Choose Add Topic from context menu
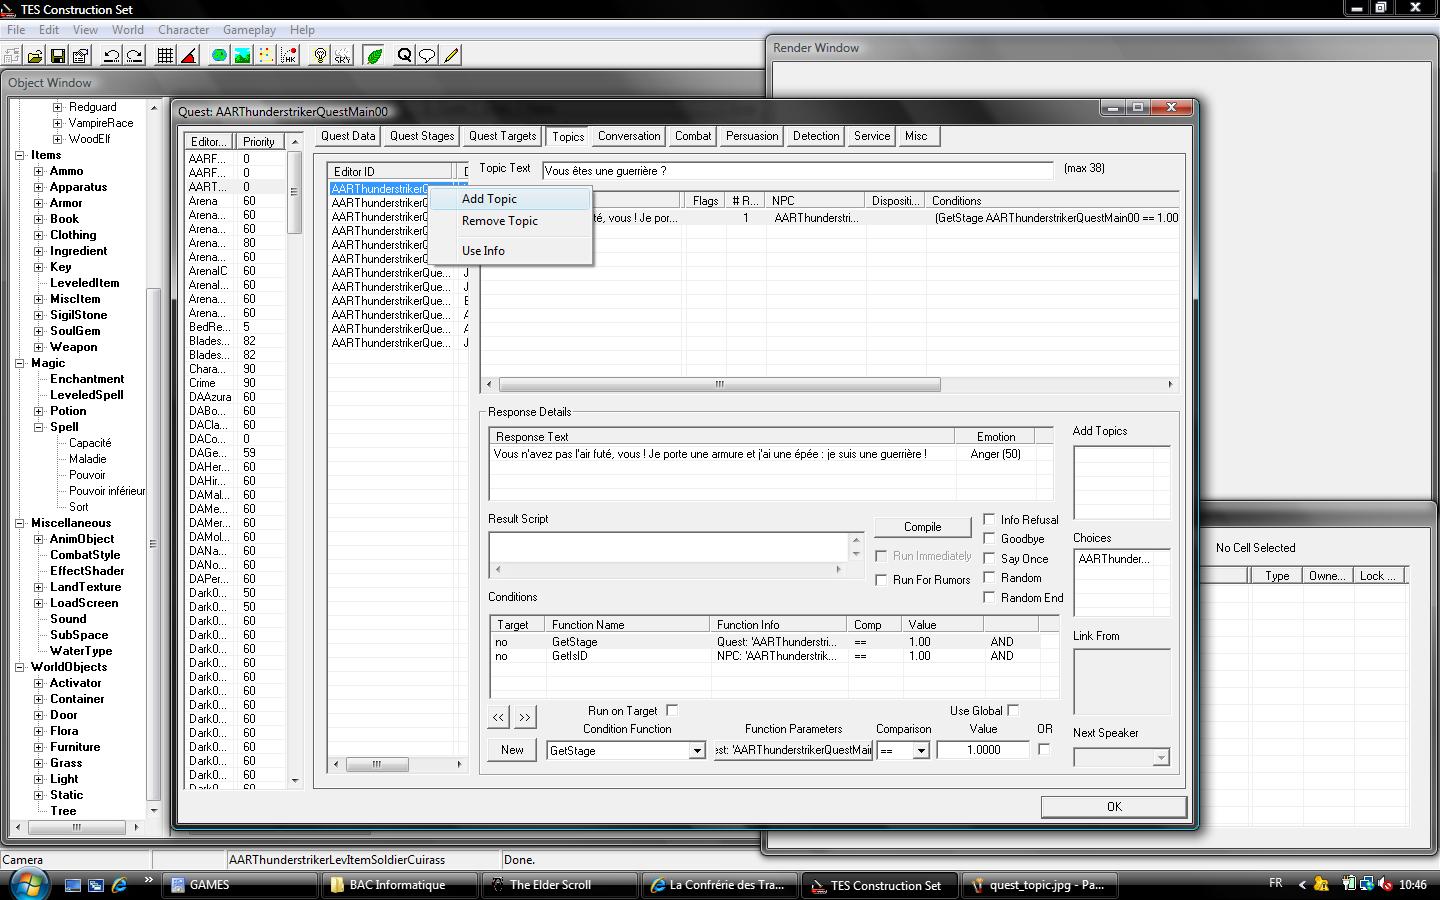The width and height of the screenshot is (1440, 900). 510,199
